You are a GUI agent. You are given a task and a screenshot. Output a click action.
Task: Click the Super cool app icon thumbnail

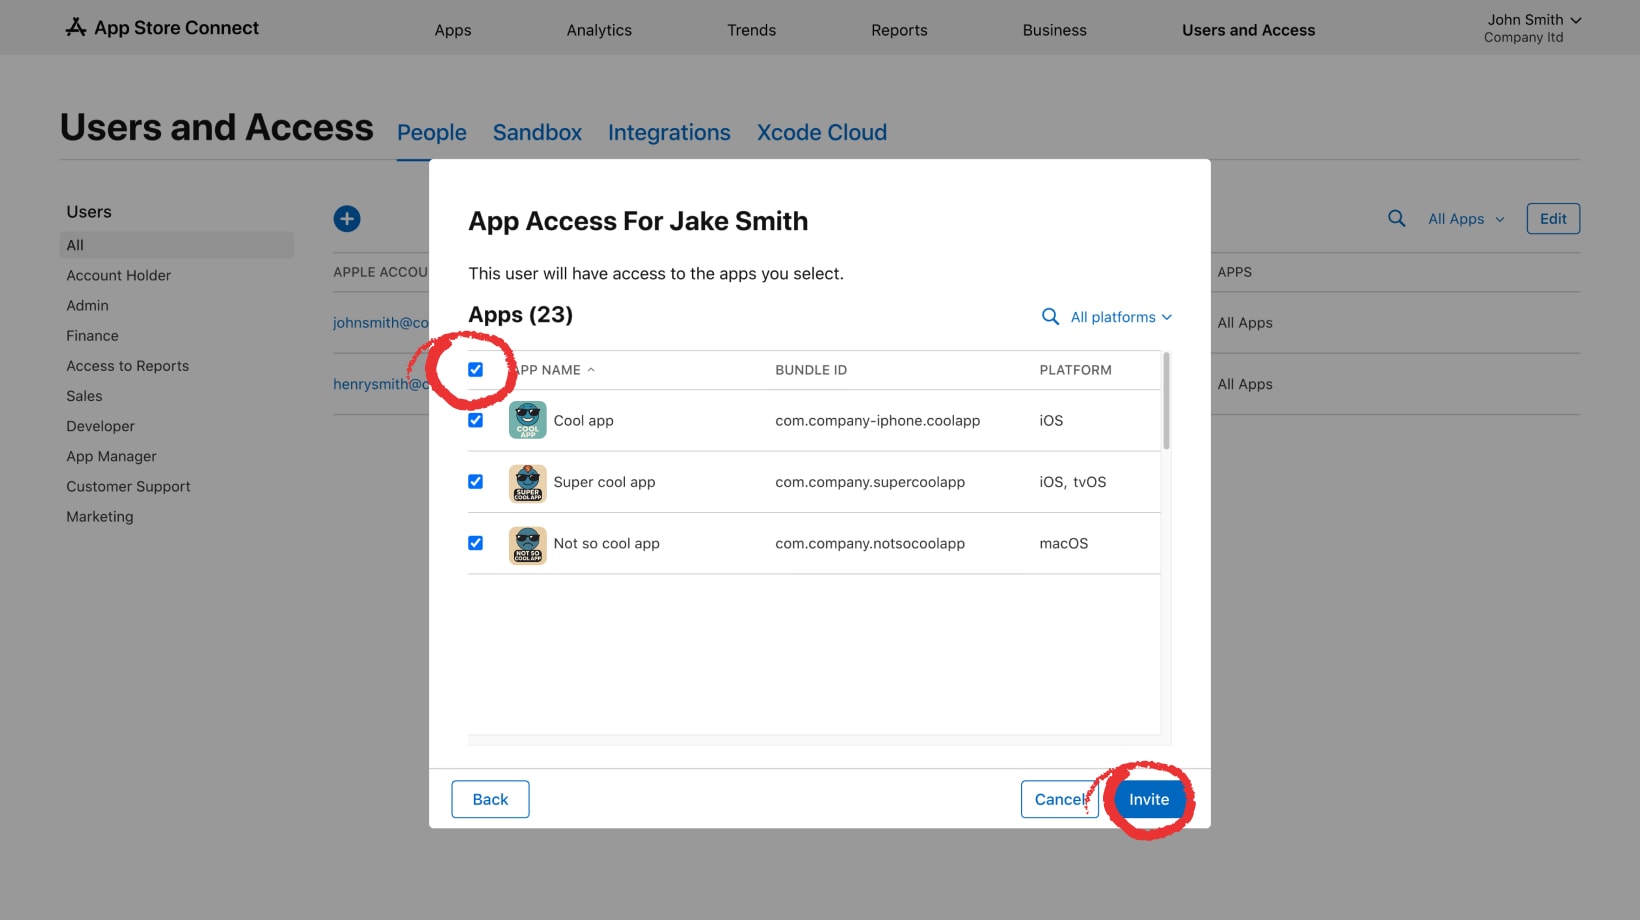click(527, 482)
